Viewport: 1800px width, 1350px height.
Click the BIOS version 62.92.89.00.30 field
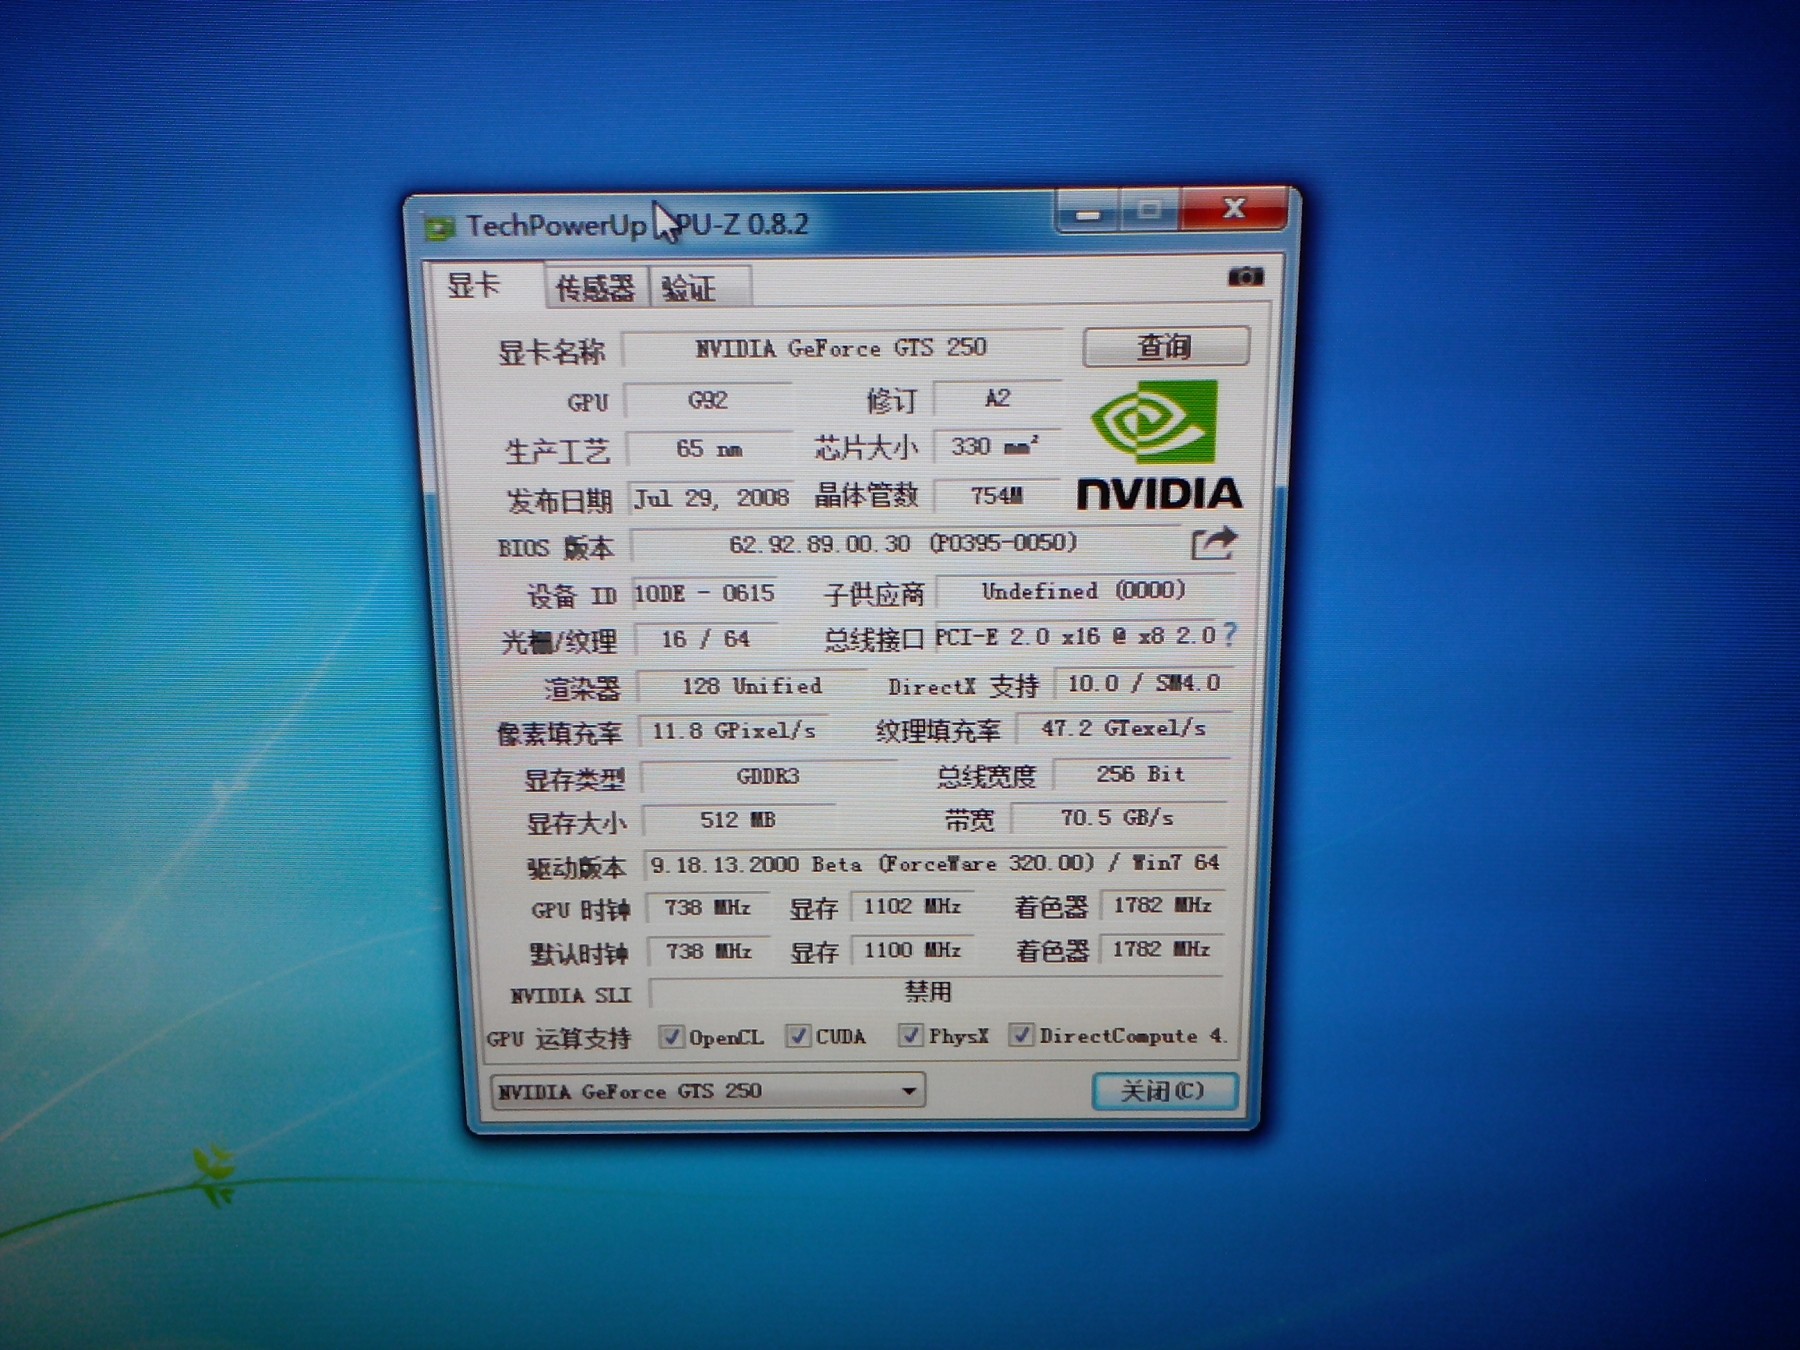[x=905, y=544]
